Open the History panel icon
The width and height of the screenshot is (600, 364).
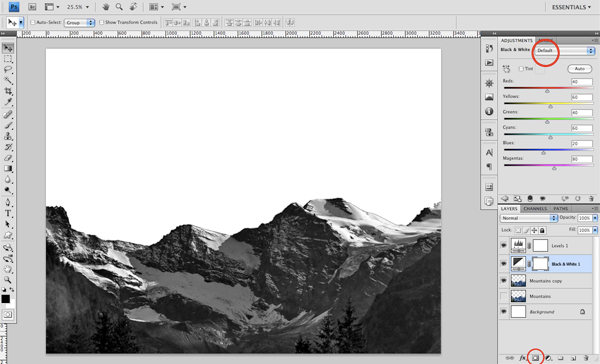coord(489,48)
